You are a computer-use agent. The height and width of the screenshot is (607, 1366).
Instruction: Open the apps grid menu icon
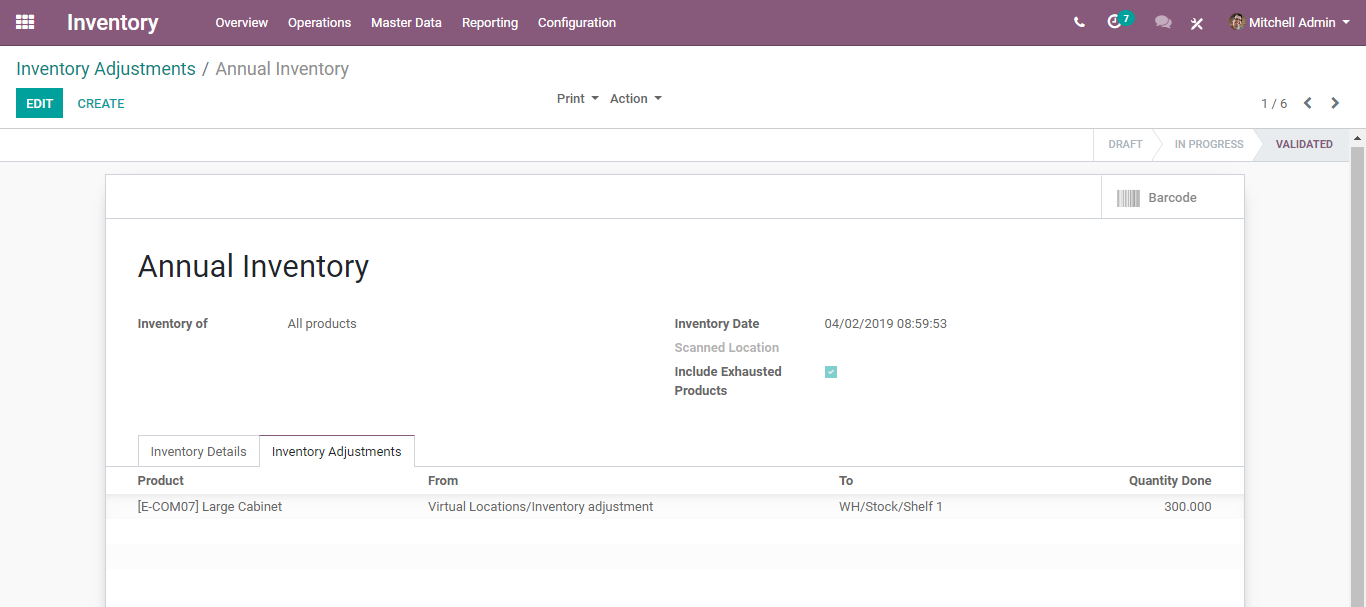25,22
